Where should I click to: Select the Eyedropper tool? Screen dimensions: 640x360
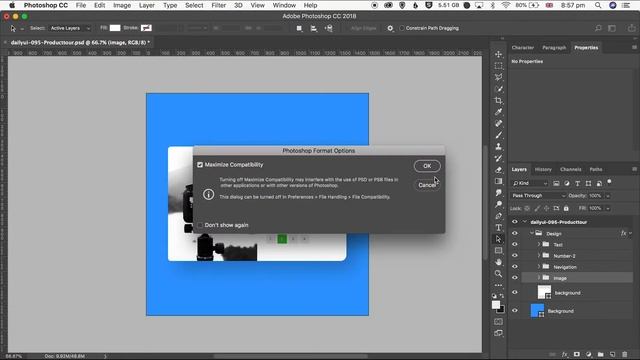(x=498, y=112)
